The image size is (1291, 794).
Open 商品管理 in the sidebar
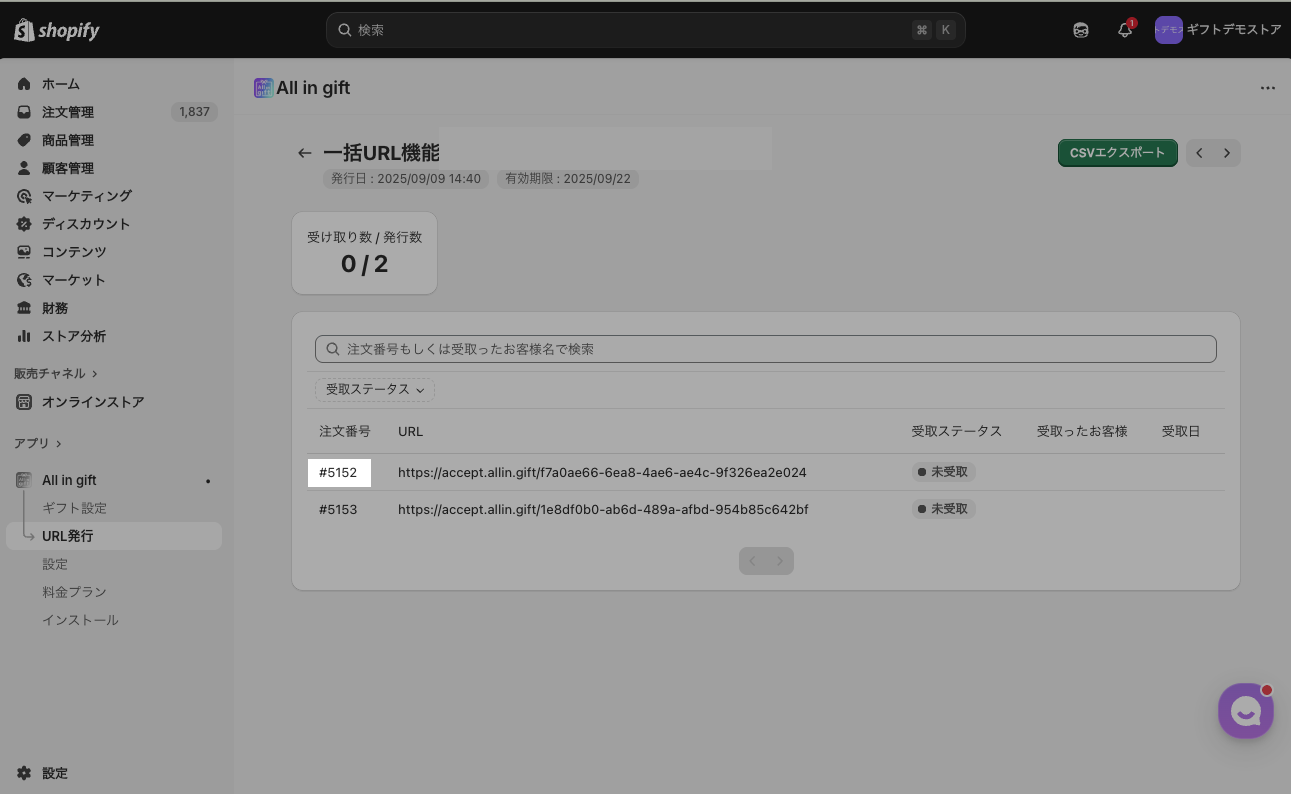pyautogui.click(x=68, y=140)
